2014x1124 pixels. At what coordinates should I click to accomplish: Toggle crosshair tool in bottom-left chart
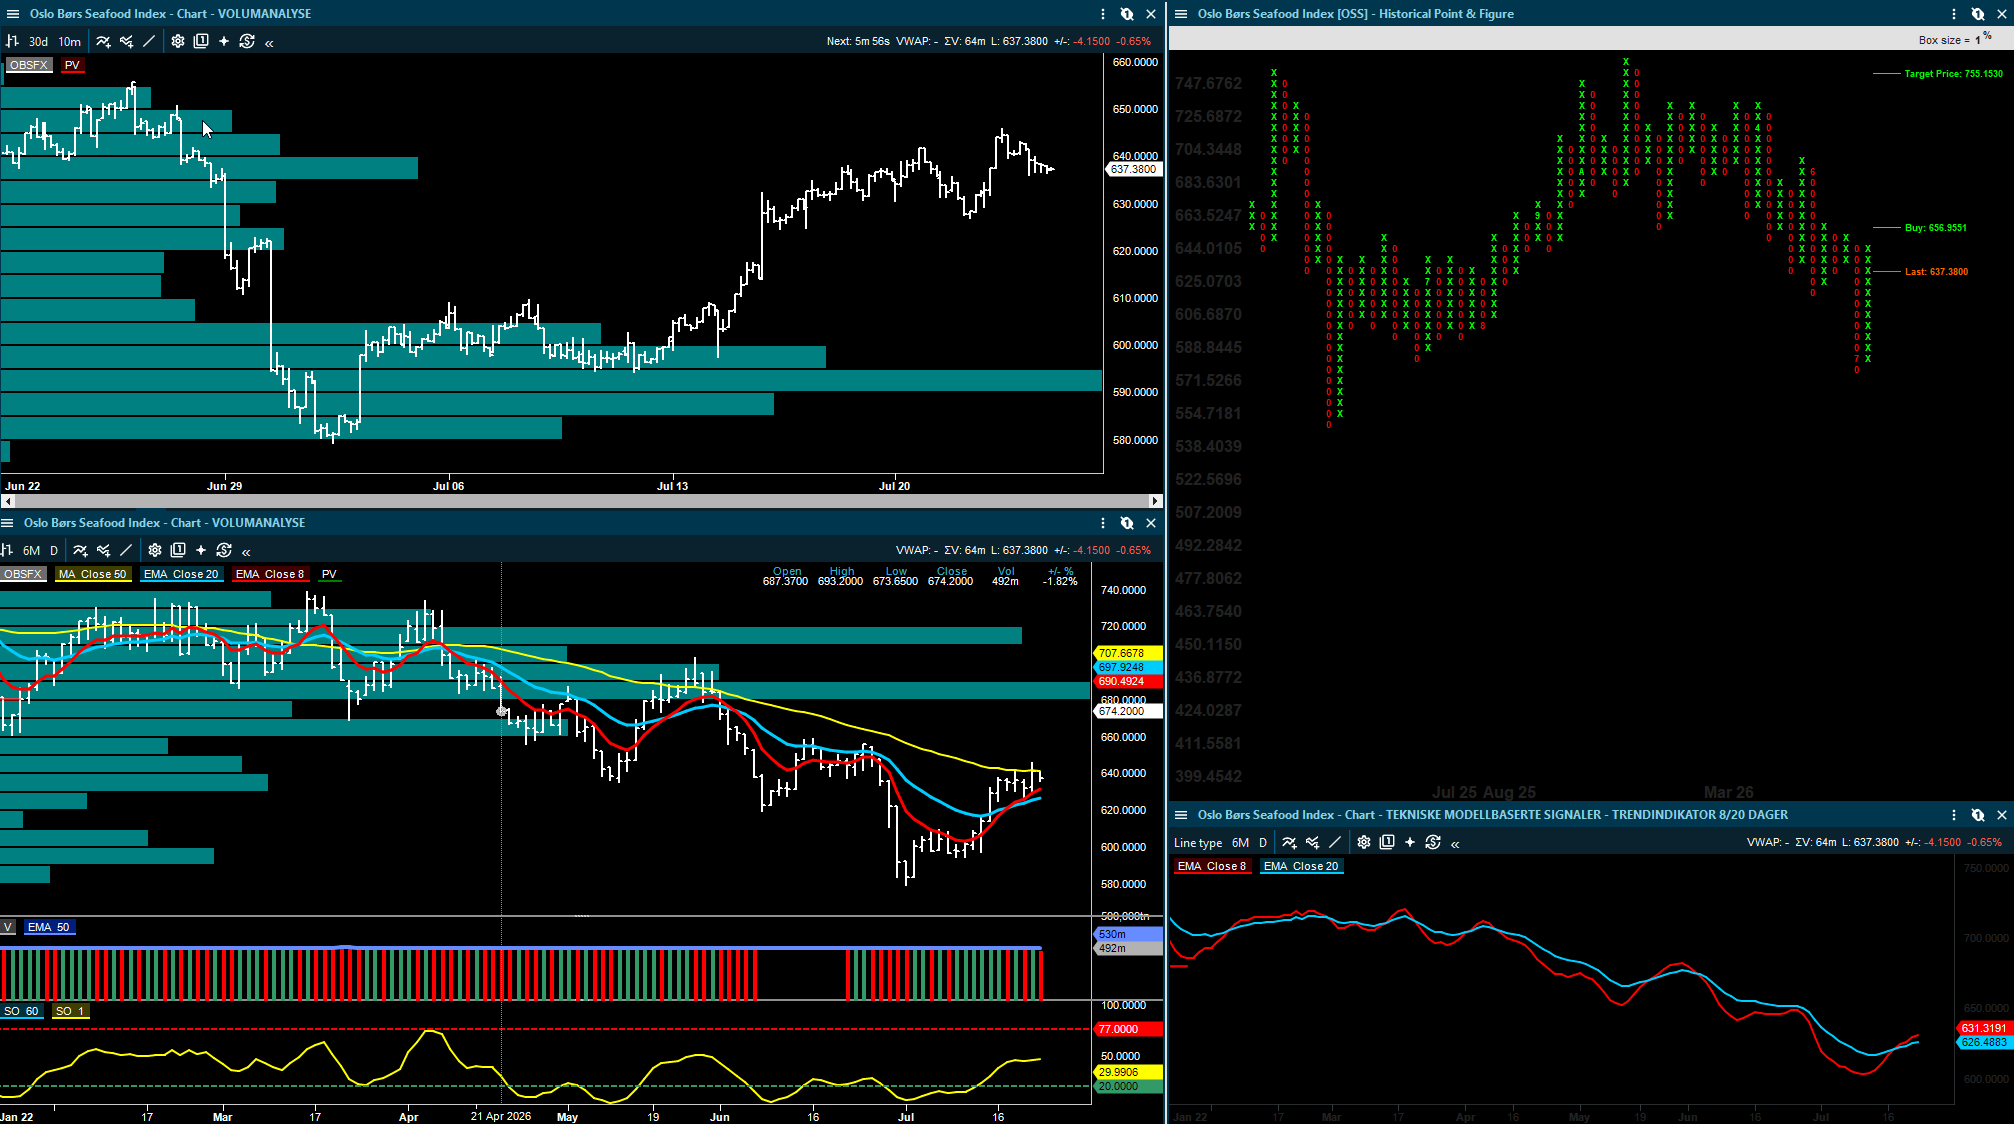(201, 550)
